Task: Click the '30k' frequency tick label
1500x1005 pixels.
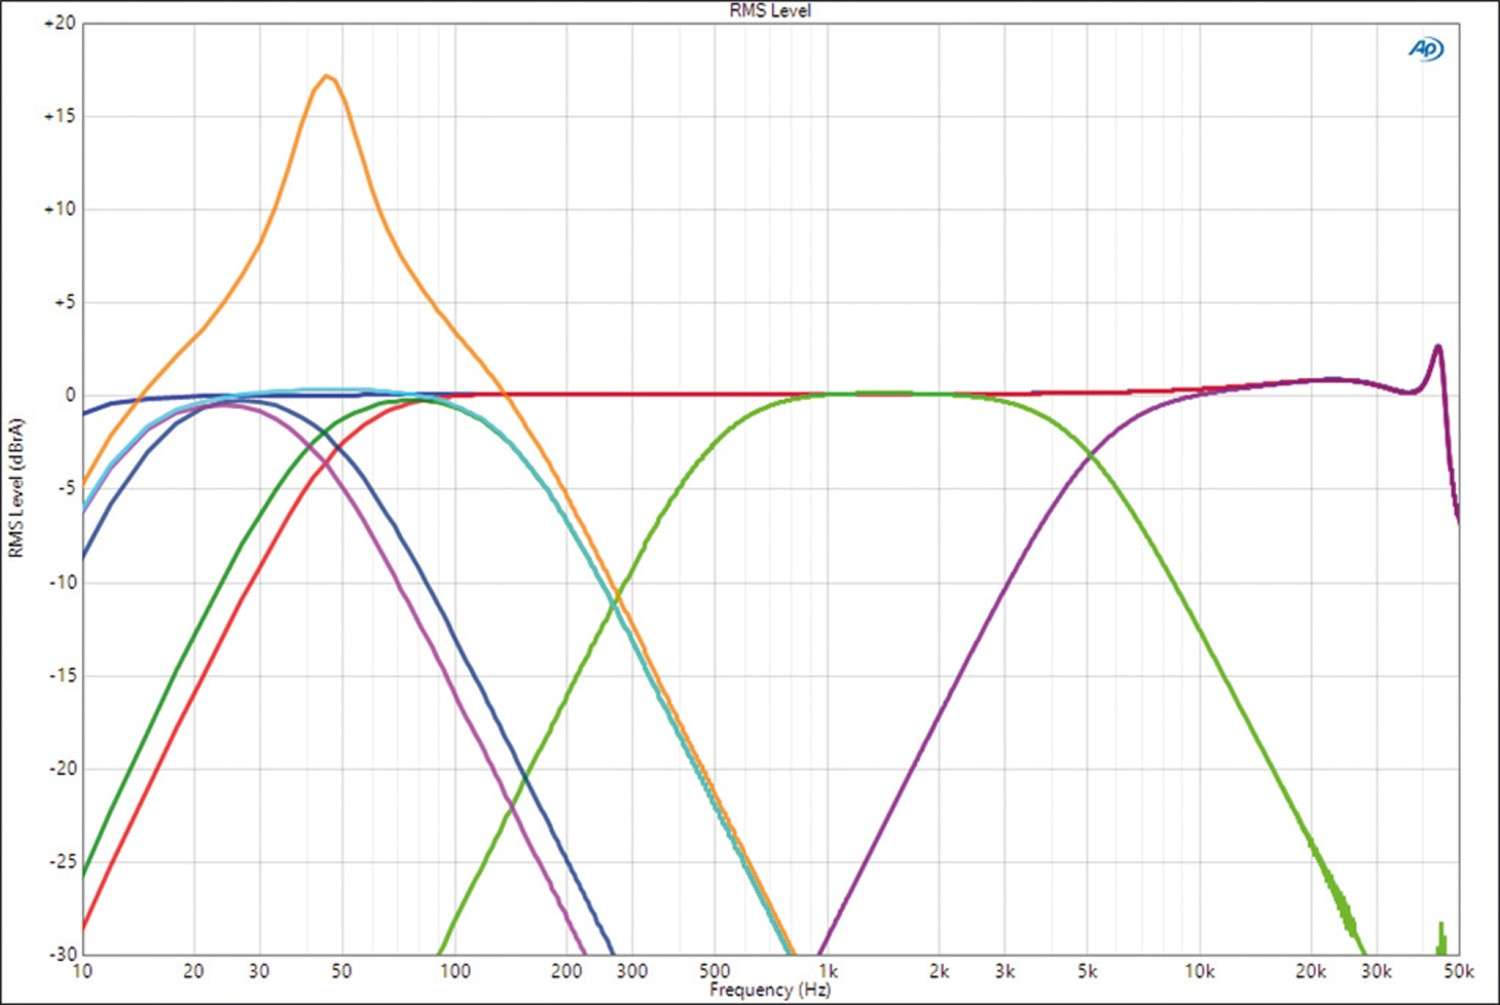Action: point(1377,971)
